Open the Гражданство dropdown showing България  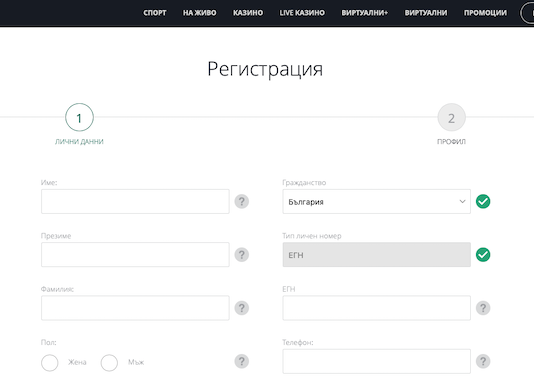tap(377, 202)
